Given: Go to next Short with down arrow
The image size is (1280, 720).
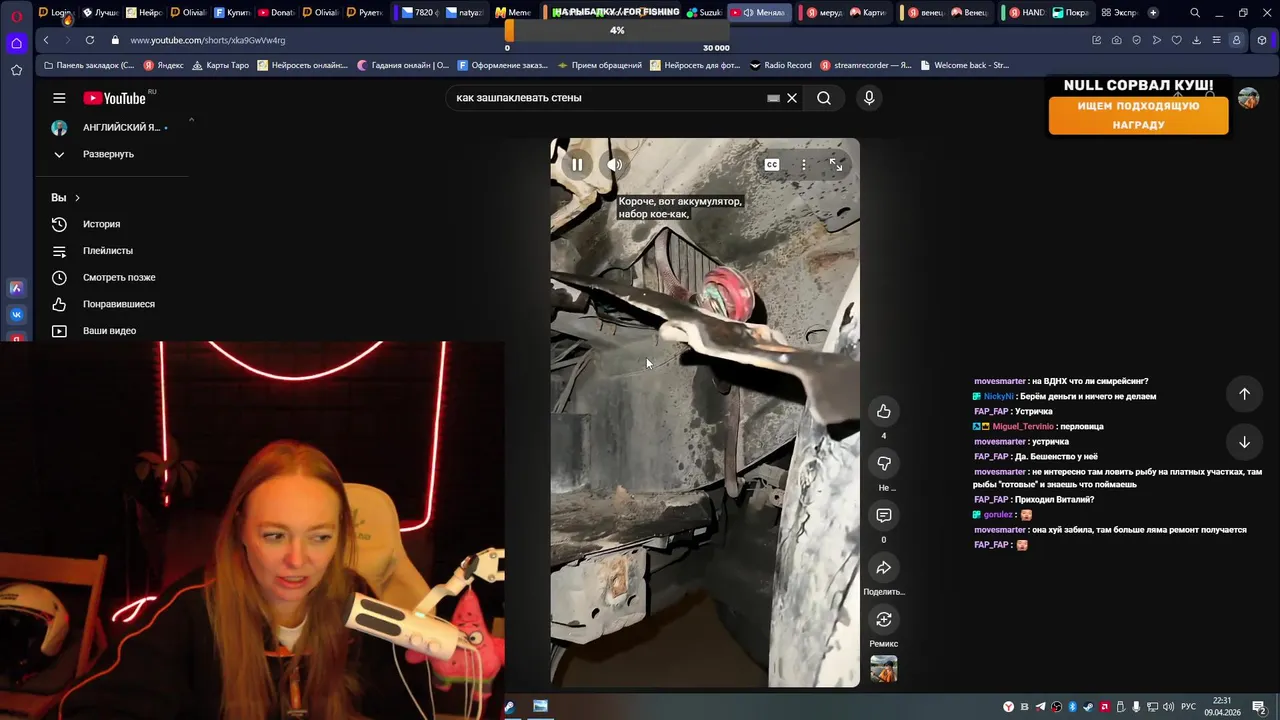Looking at the screenshot, I should tap(1244, 442).
